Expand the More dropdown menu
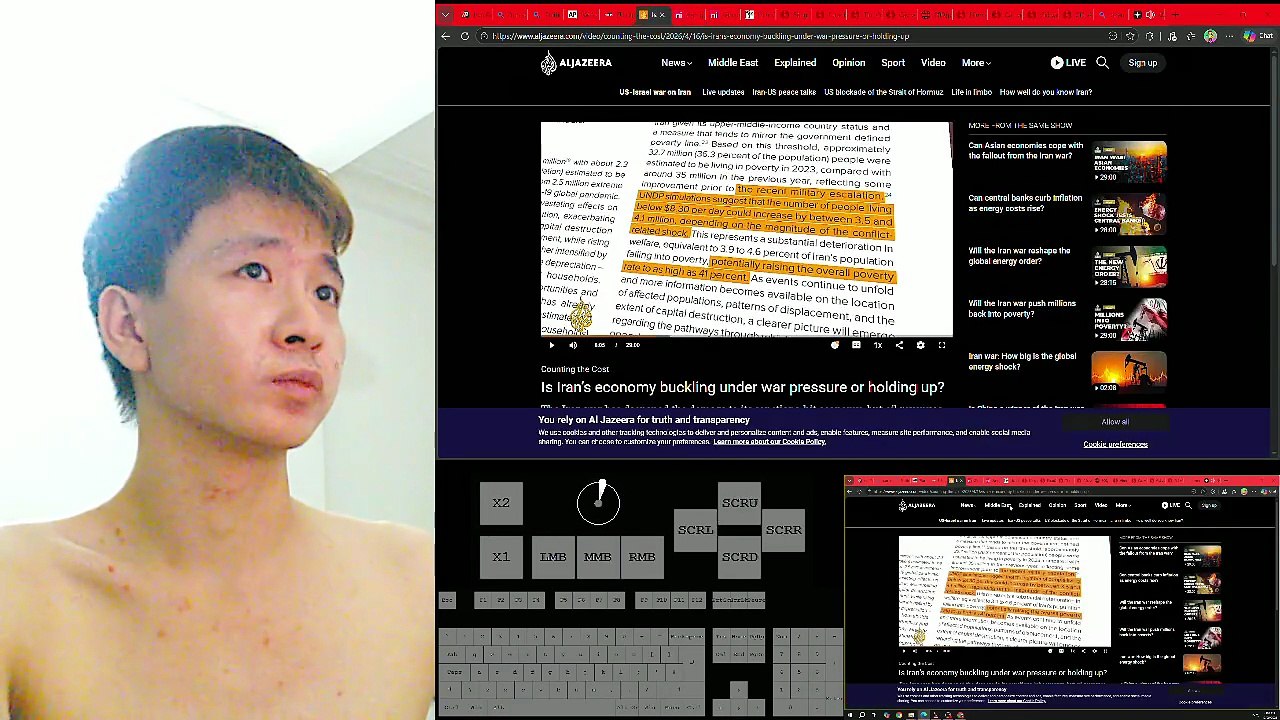This screenshot has height=720, width=1280. (x=976, y=63)
